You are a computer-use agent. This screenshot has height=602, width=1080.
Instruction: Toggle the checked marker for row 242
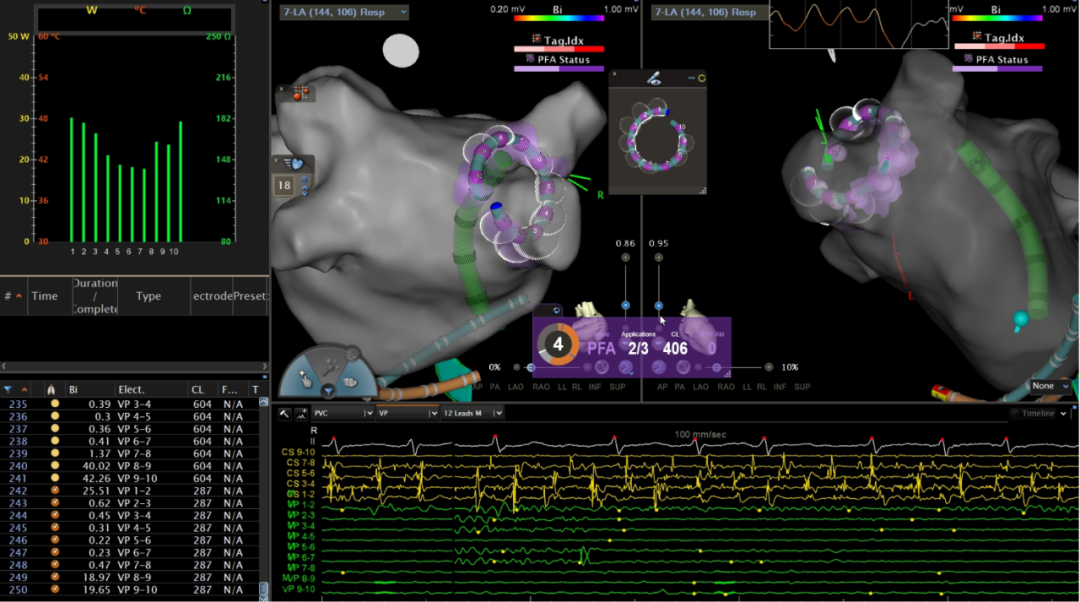[x=54, y=491]
